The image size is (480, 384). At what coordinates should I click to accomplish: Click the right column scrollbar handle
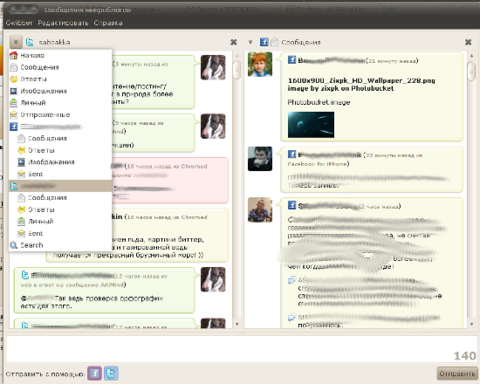coord(471,71)
